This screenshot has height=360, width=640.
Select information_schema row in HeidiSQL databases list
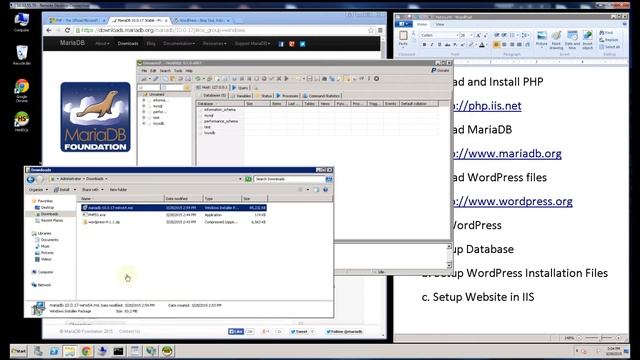point(220,110)
